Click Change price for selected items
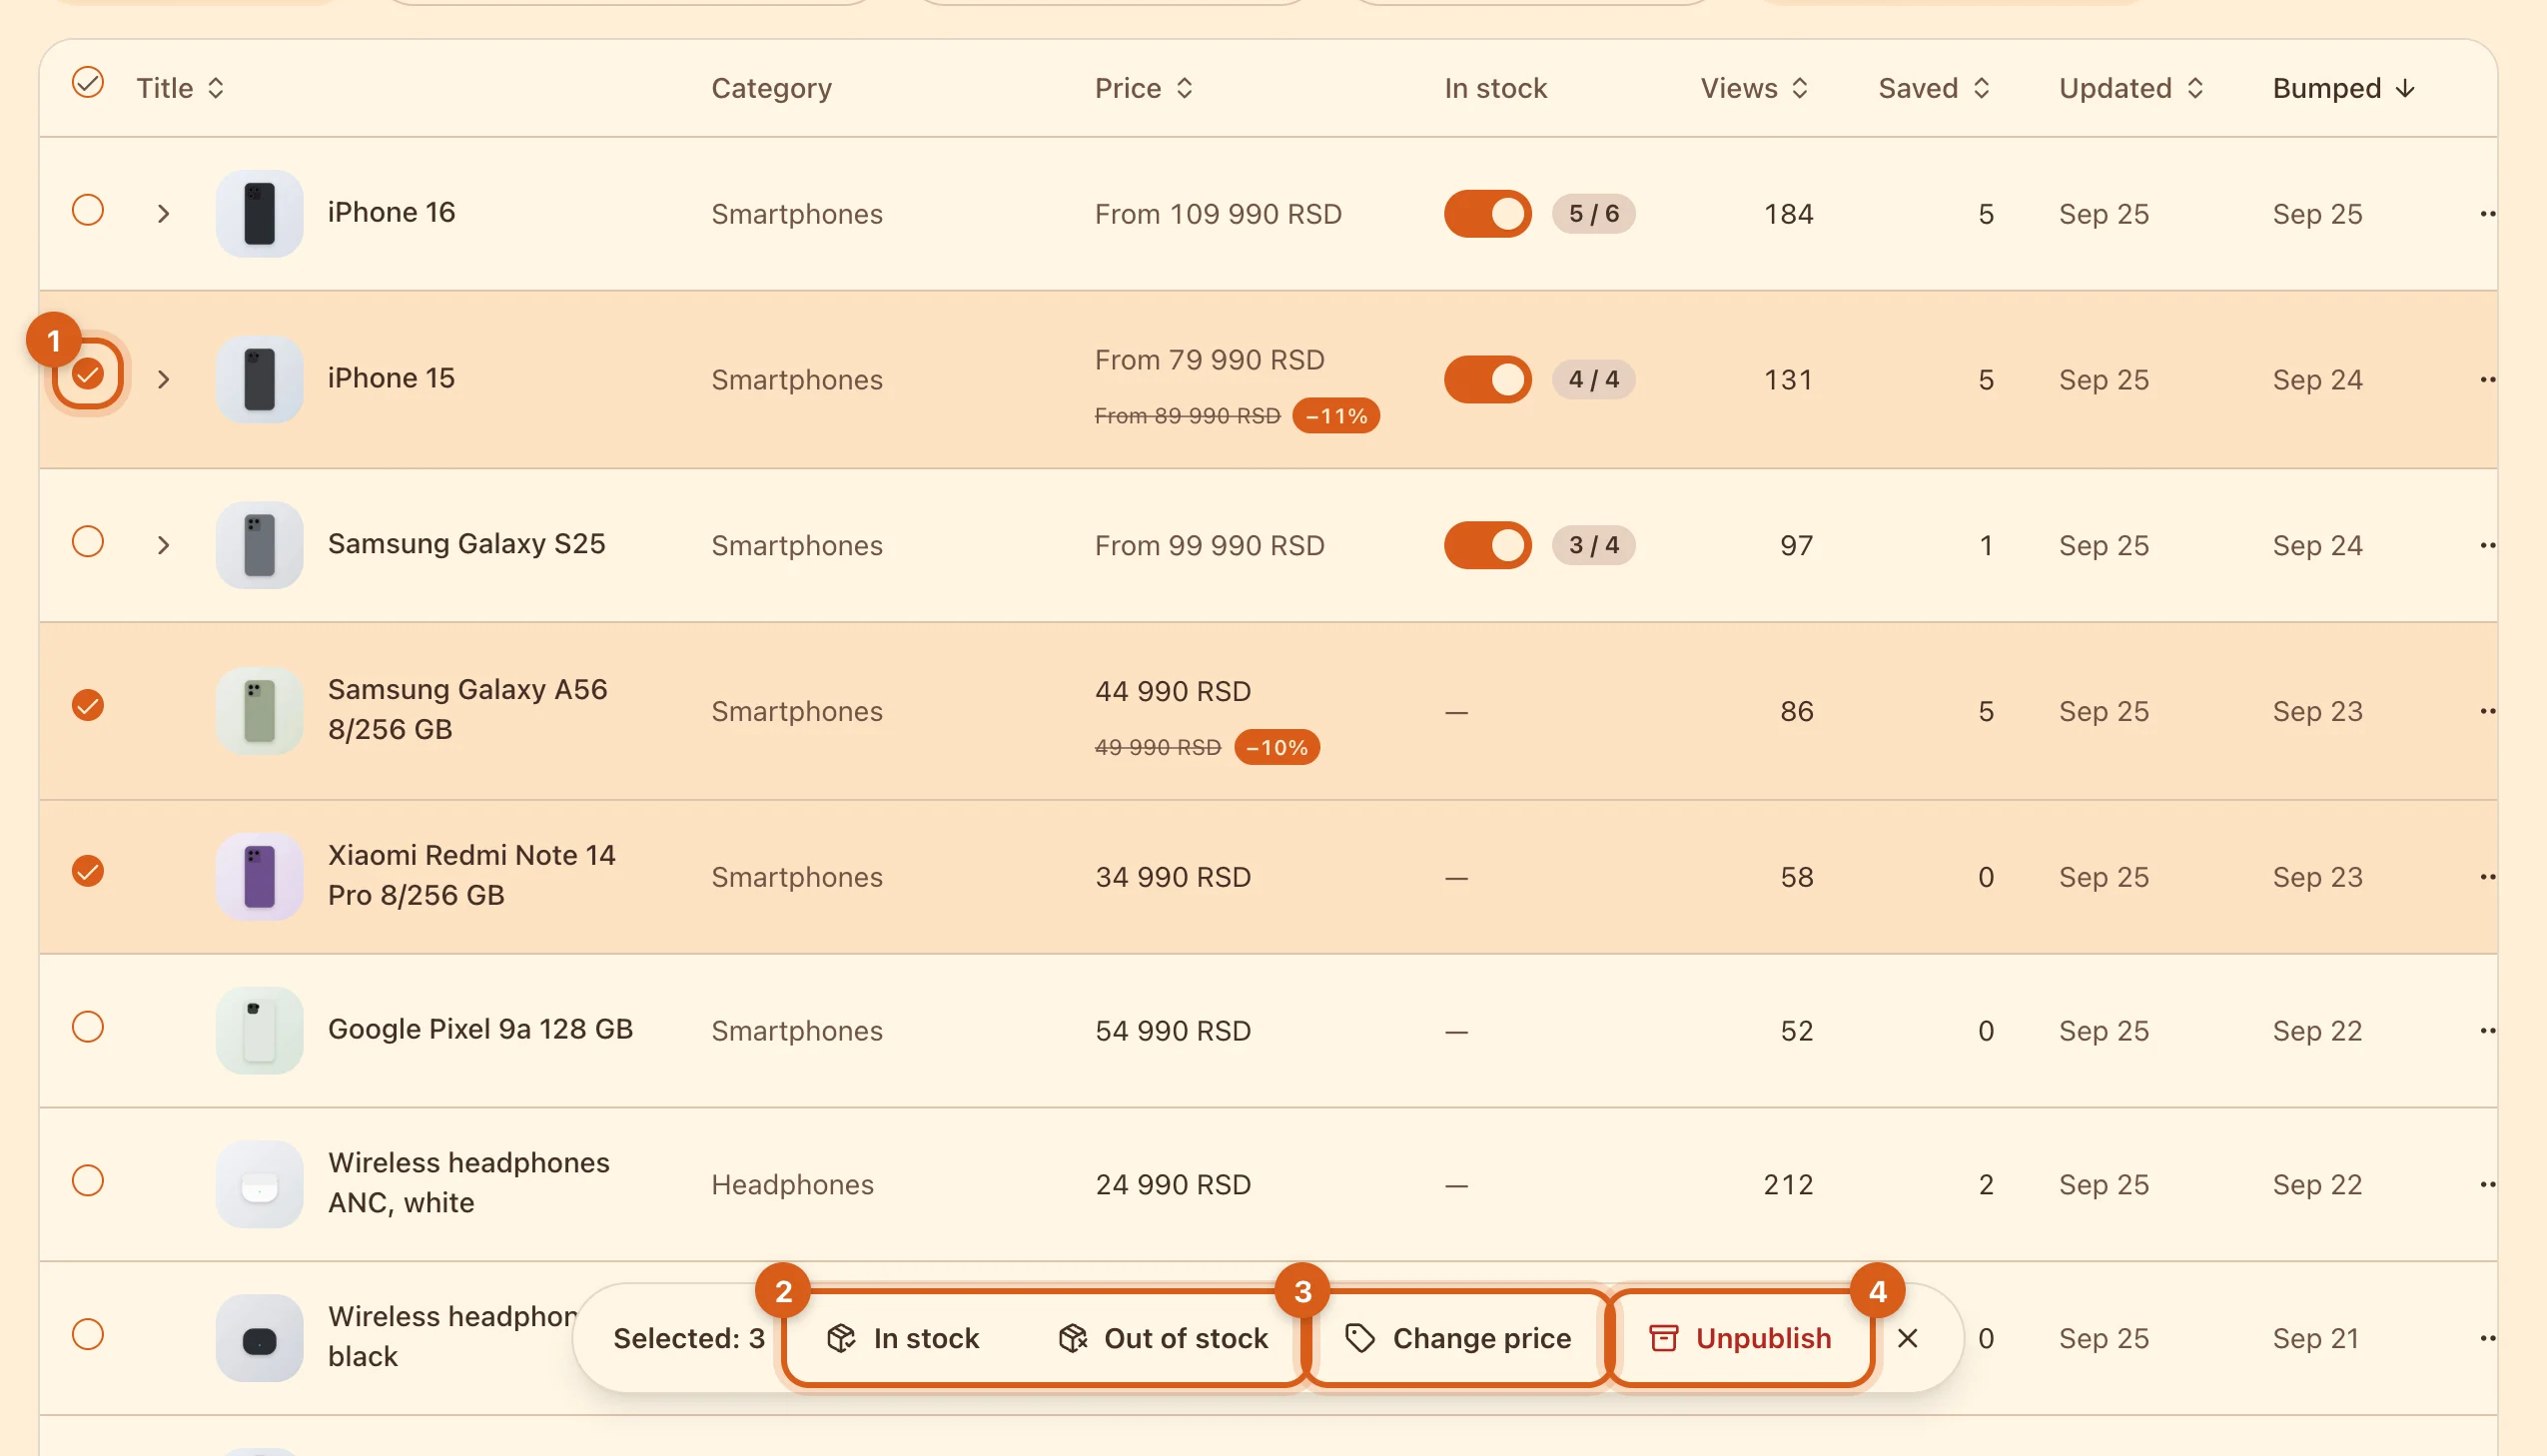The image size is (2547, 1456). click(1457, 1339)
